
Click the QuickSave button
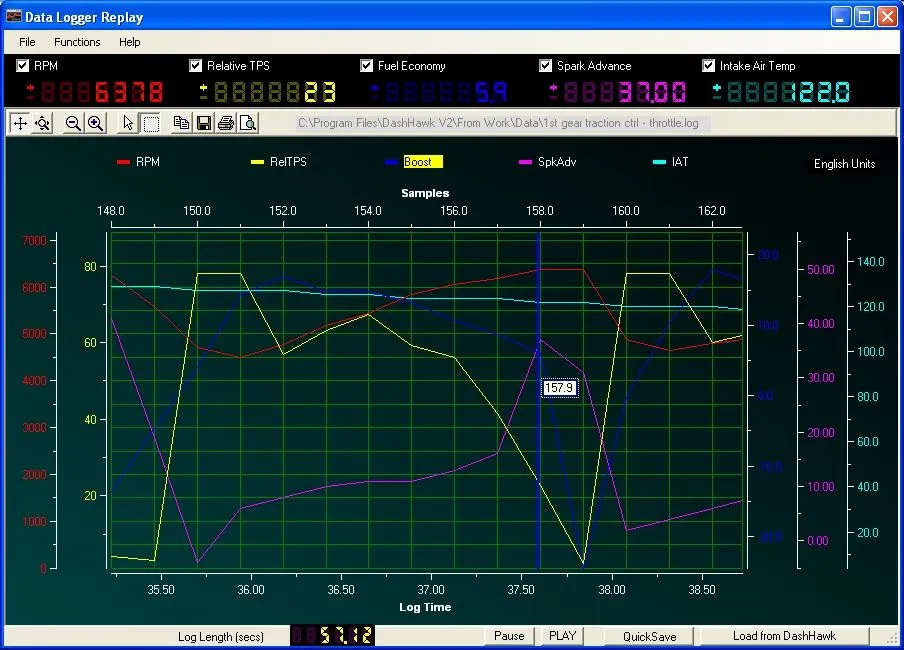649,636
